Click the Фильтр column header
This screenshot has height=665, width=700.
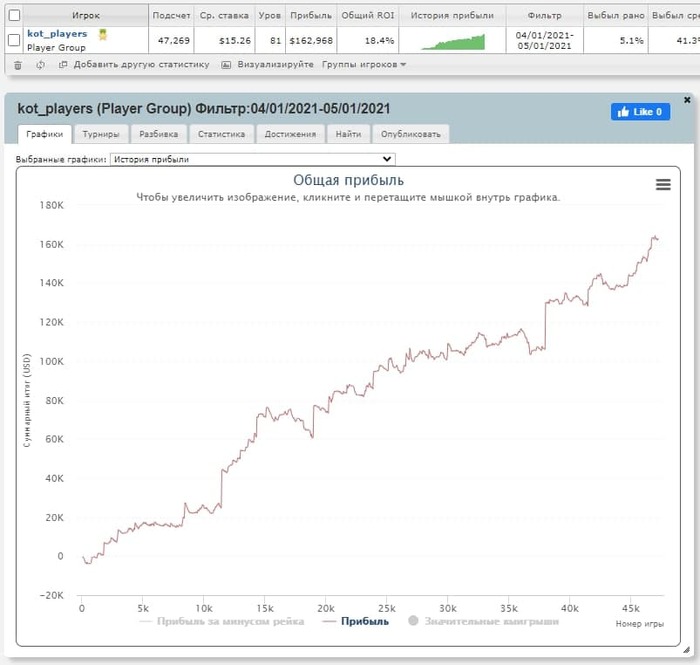click(x=545, y=16)
